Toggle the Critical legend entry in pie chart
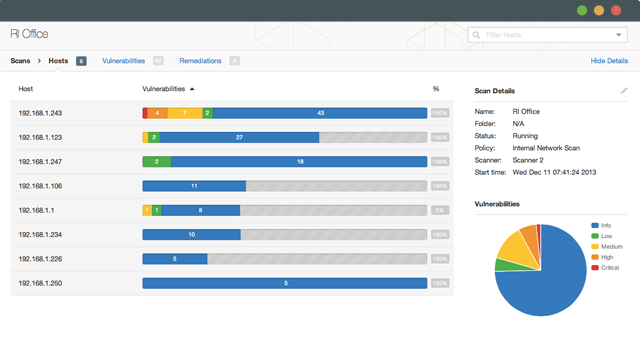This screenshot has width=640, height=360. [605, 268]
